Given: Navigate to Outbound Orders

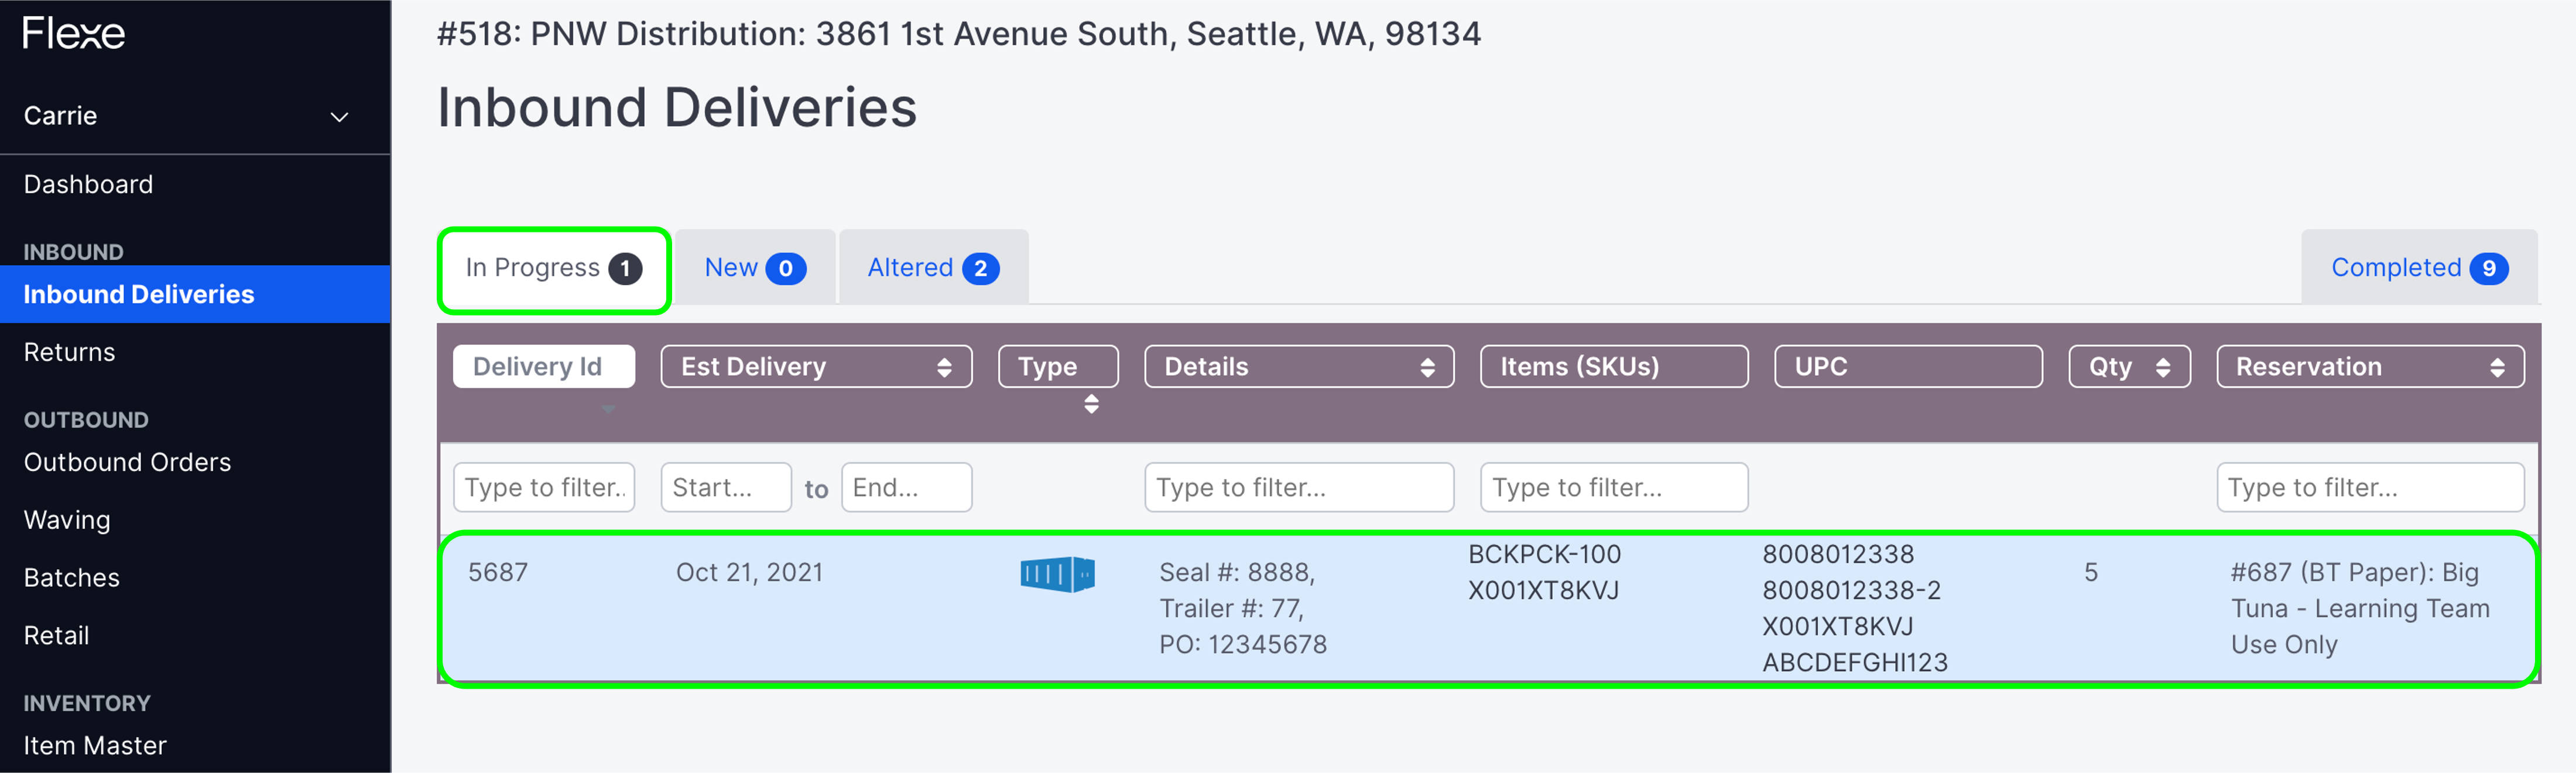Looking at the screenshot, I should 127,462.
